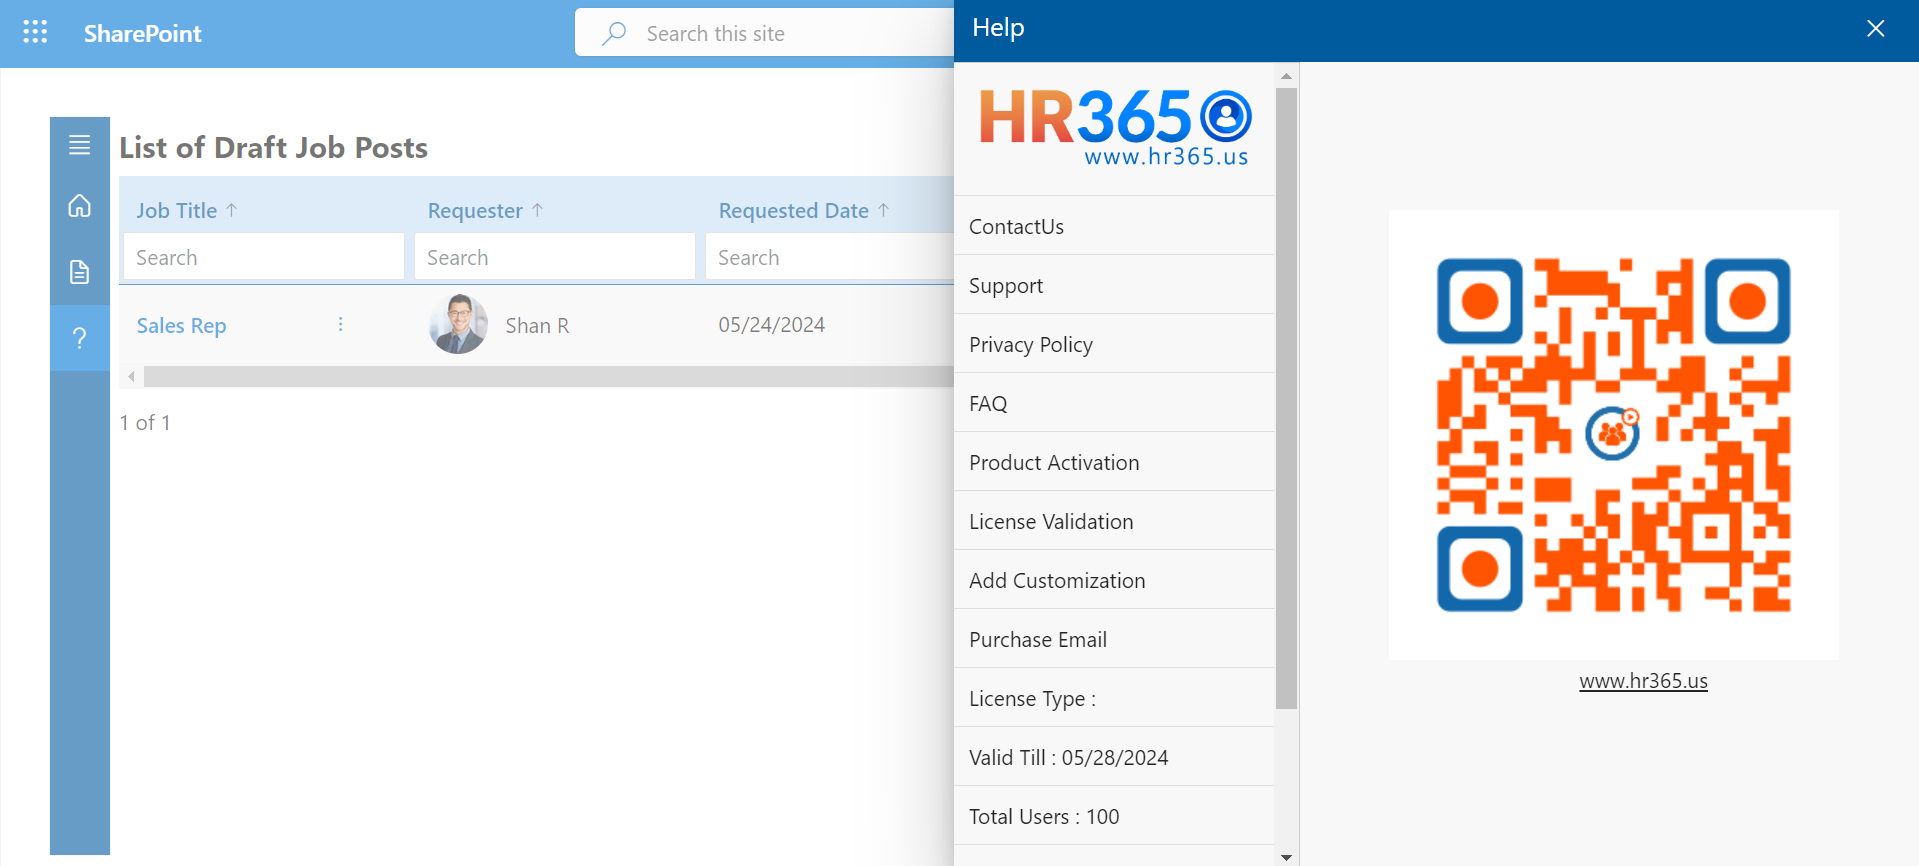Open FAQ in Help menu
The height and width of the screenshot is (866, 1919).
pos(1114,403)
